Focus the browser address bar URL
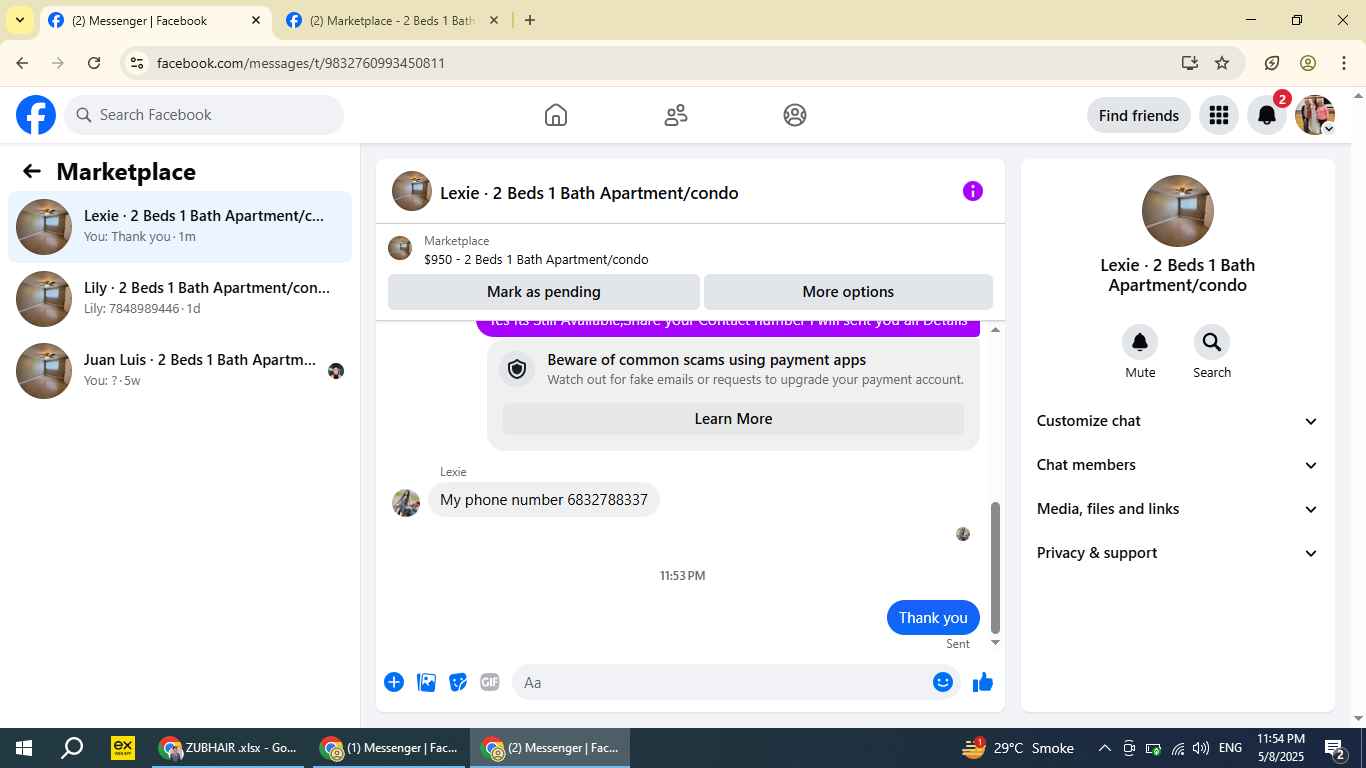The width and height of the screenshot is (1366, 768). pos(301,63)
